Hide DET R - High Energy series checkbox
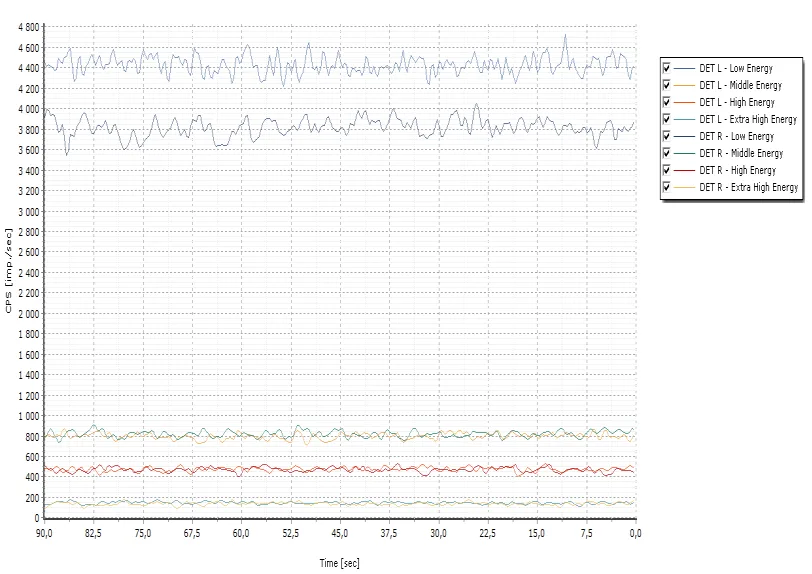The height and width of the screenshot is (574, 812). coord(666,170)
